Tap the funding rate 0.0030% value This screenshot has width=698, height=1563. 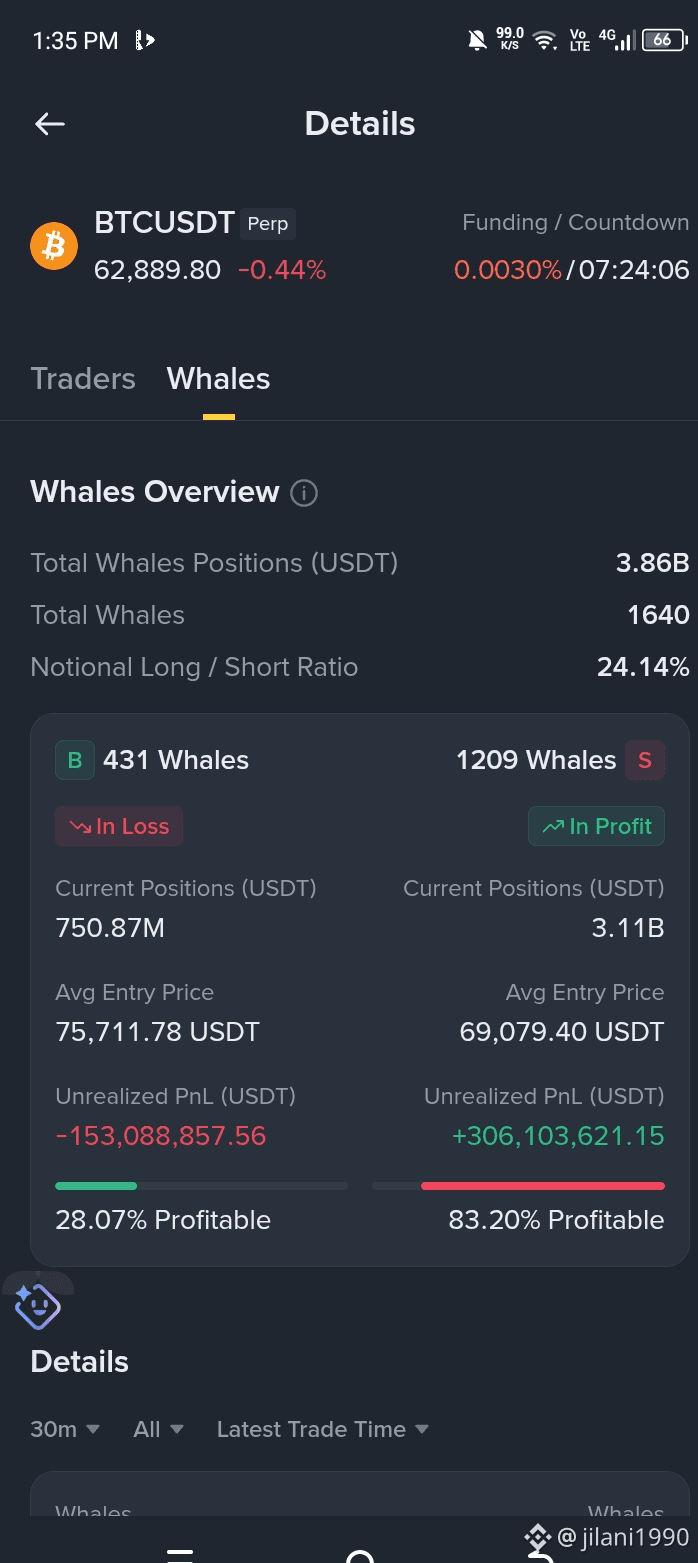click(508, 270)
